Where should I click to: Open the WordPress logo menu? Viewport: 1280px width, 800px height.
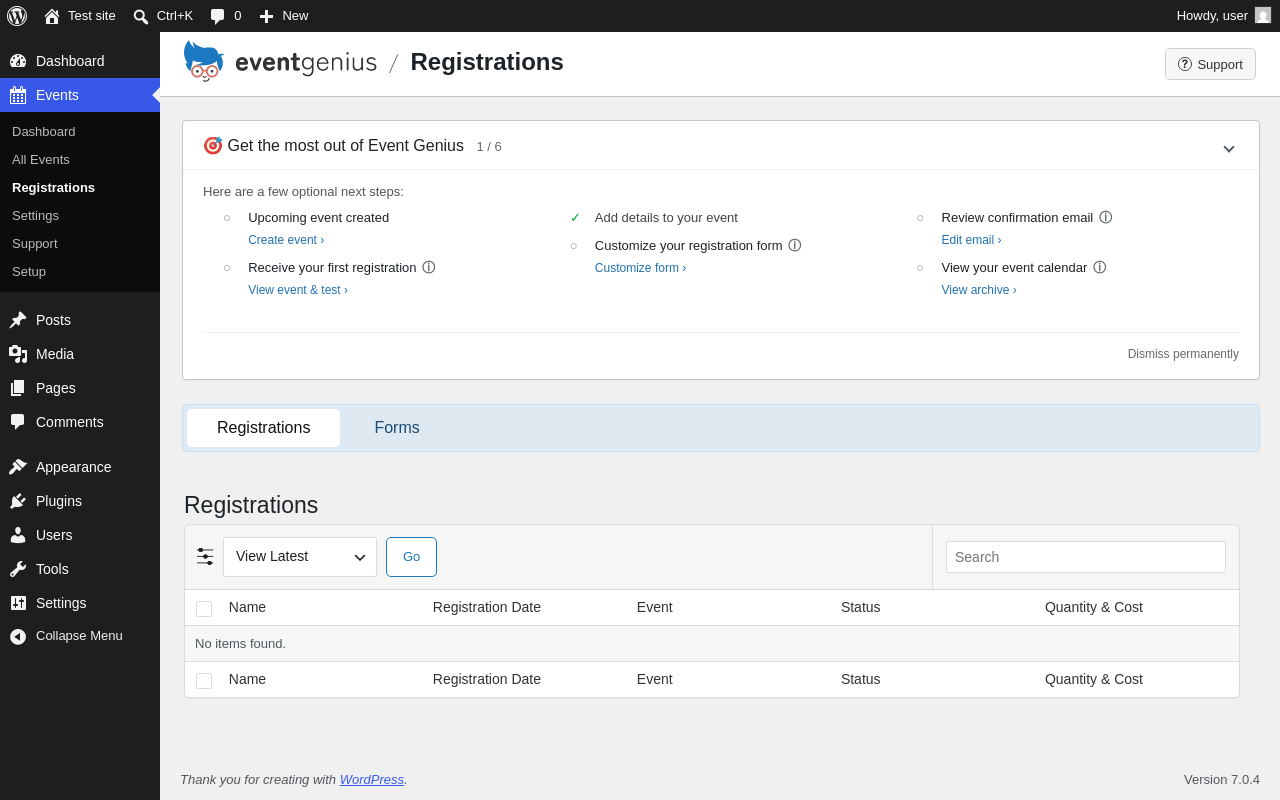[x=17, y=16]
